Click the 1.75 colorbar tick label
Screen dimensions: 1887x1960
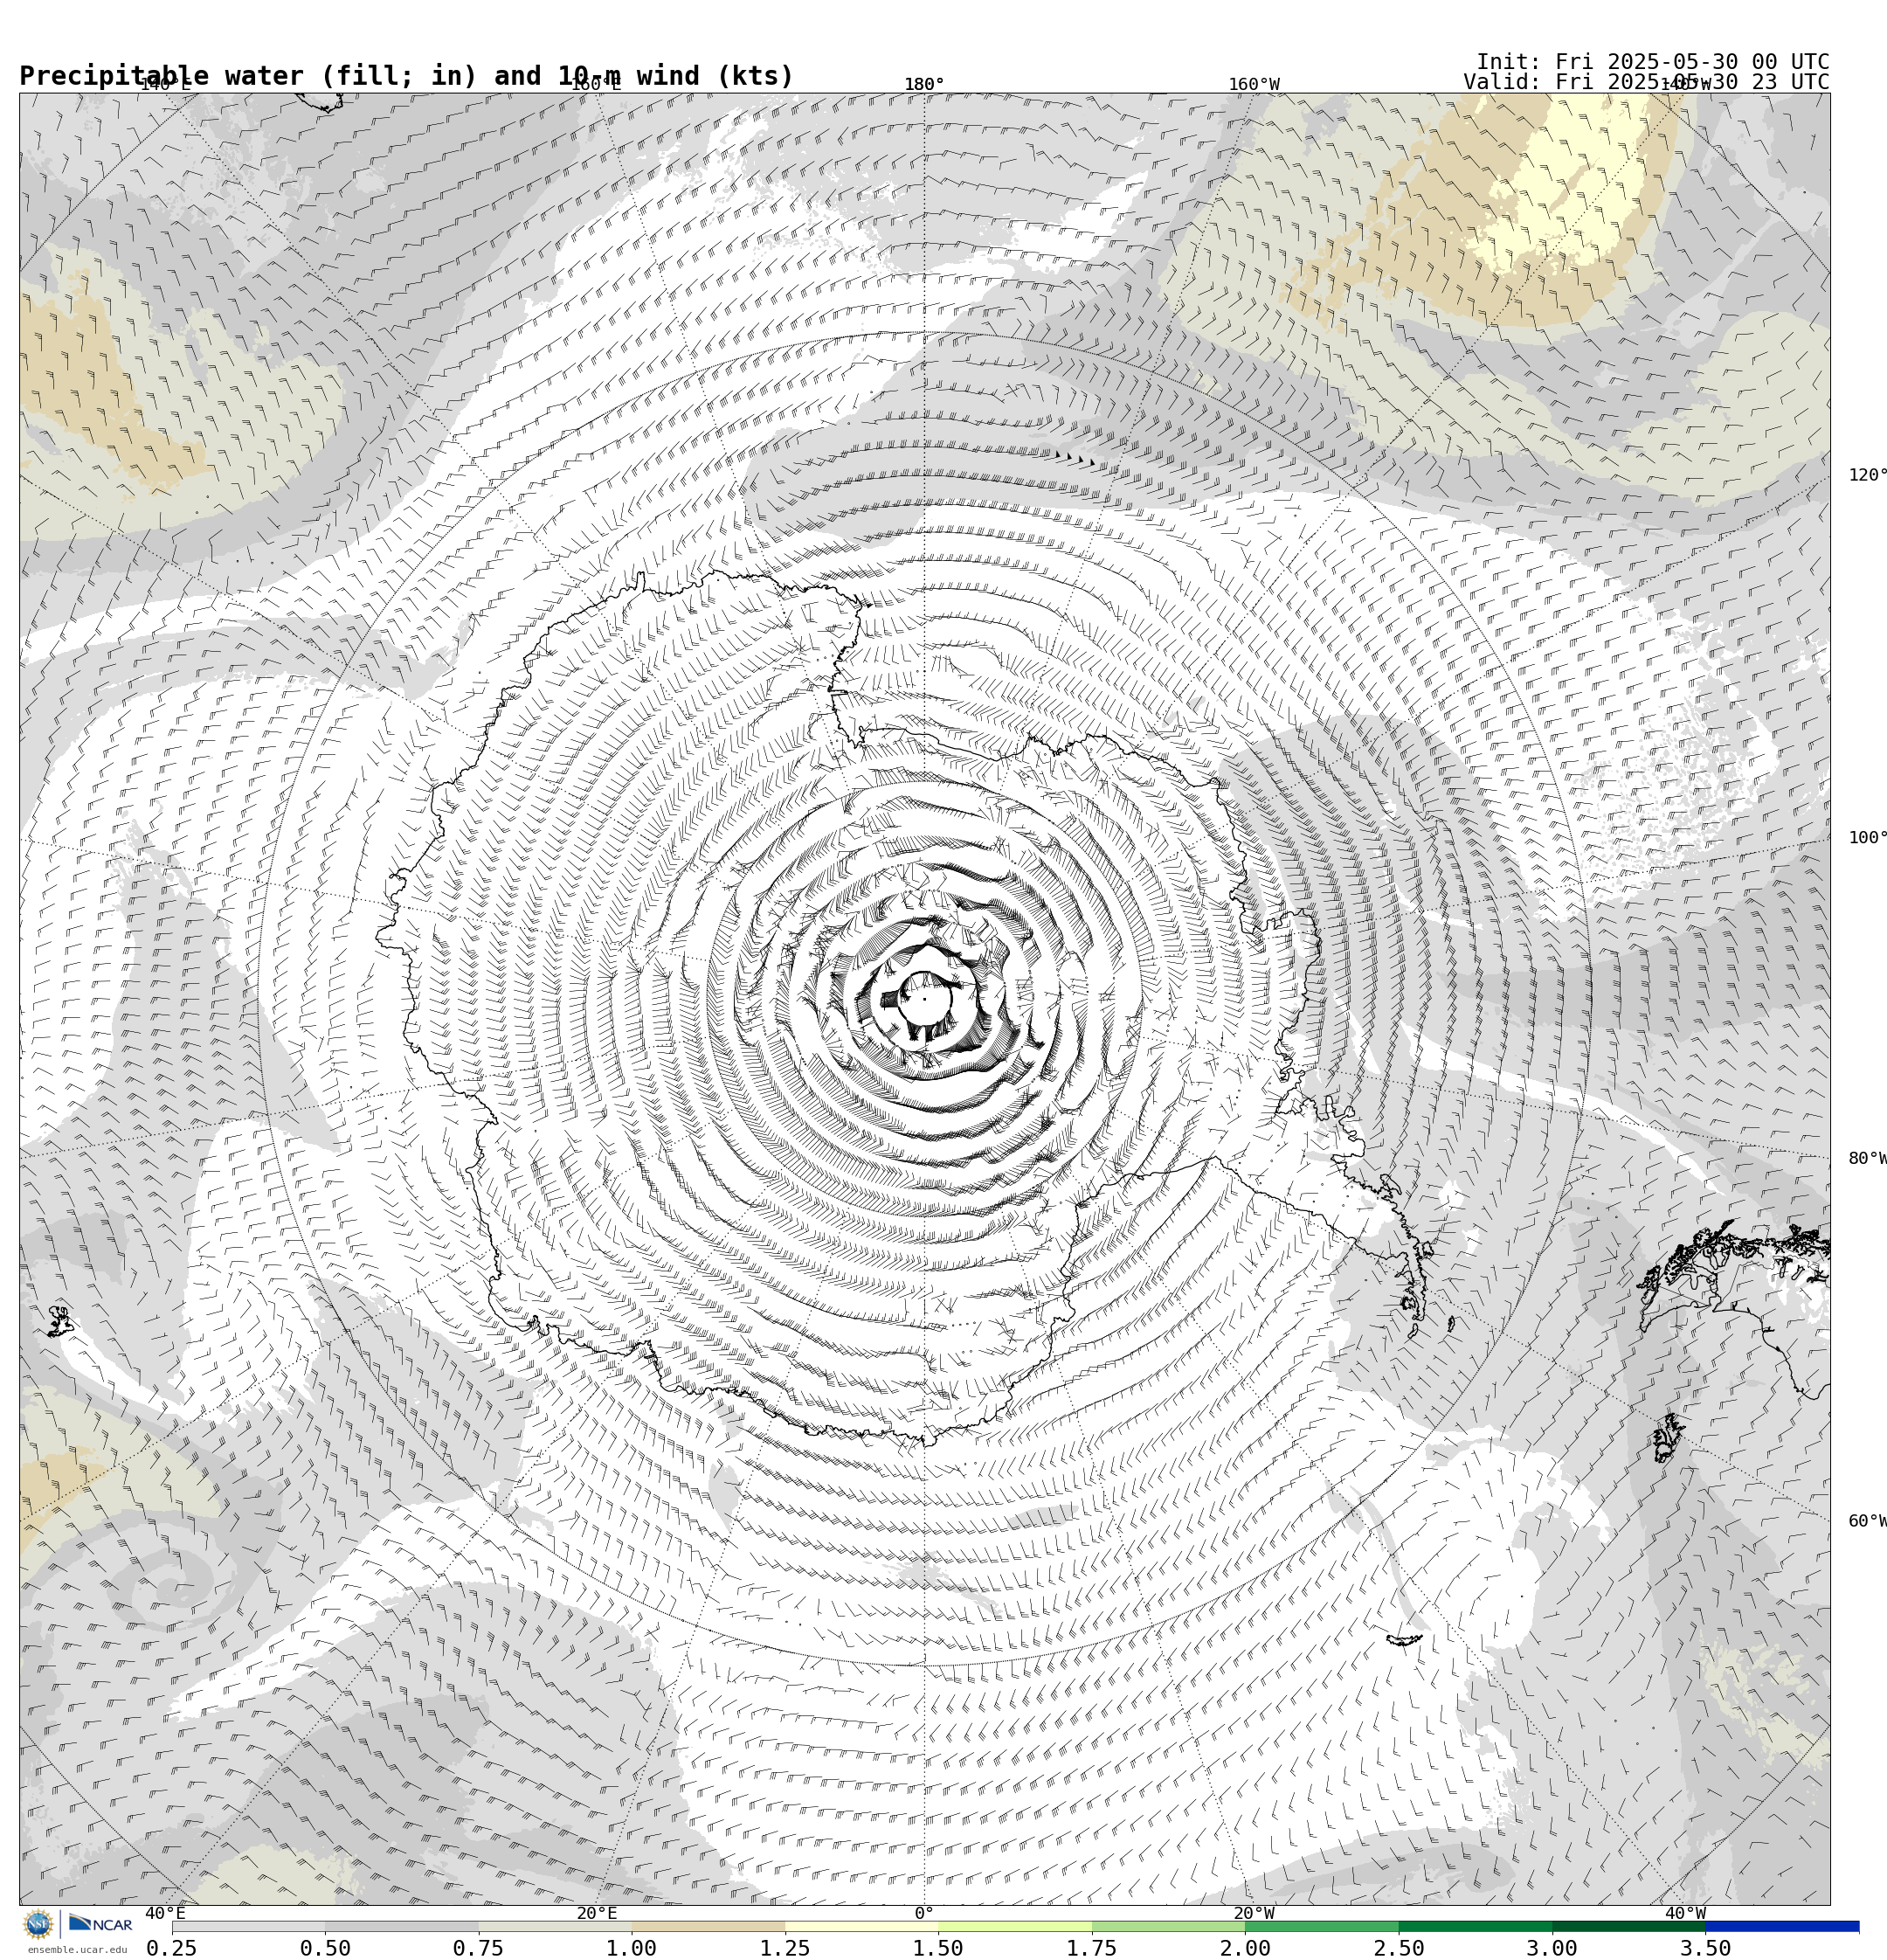coord(1092,1948)
